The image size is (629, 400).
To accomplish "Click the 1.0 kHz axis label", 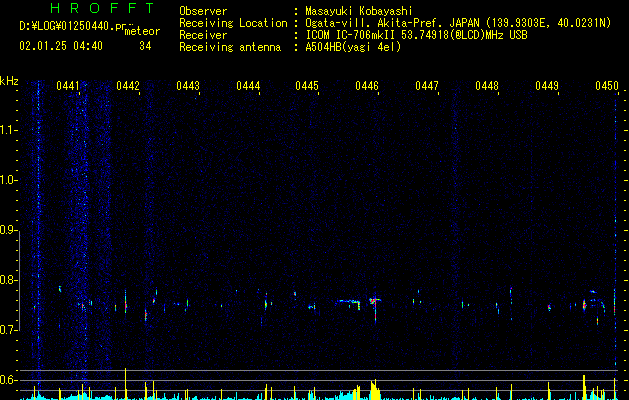I will click(9, 180).
